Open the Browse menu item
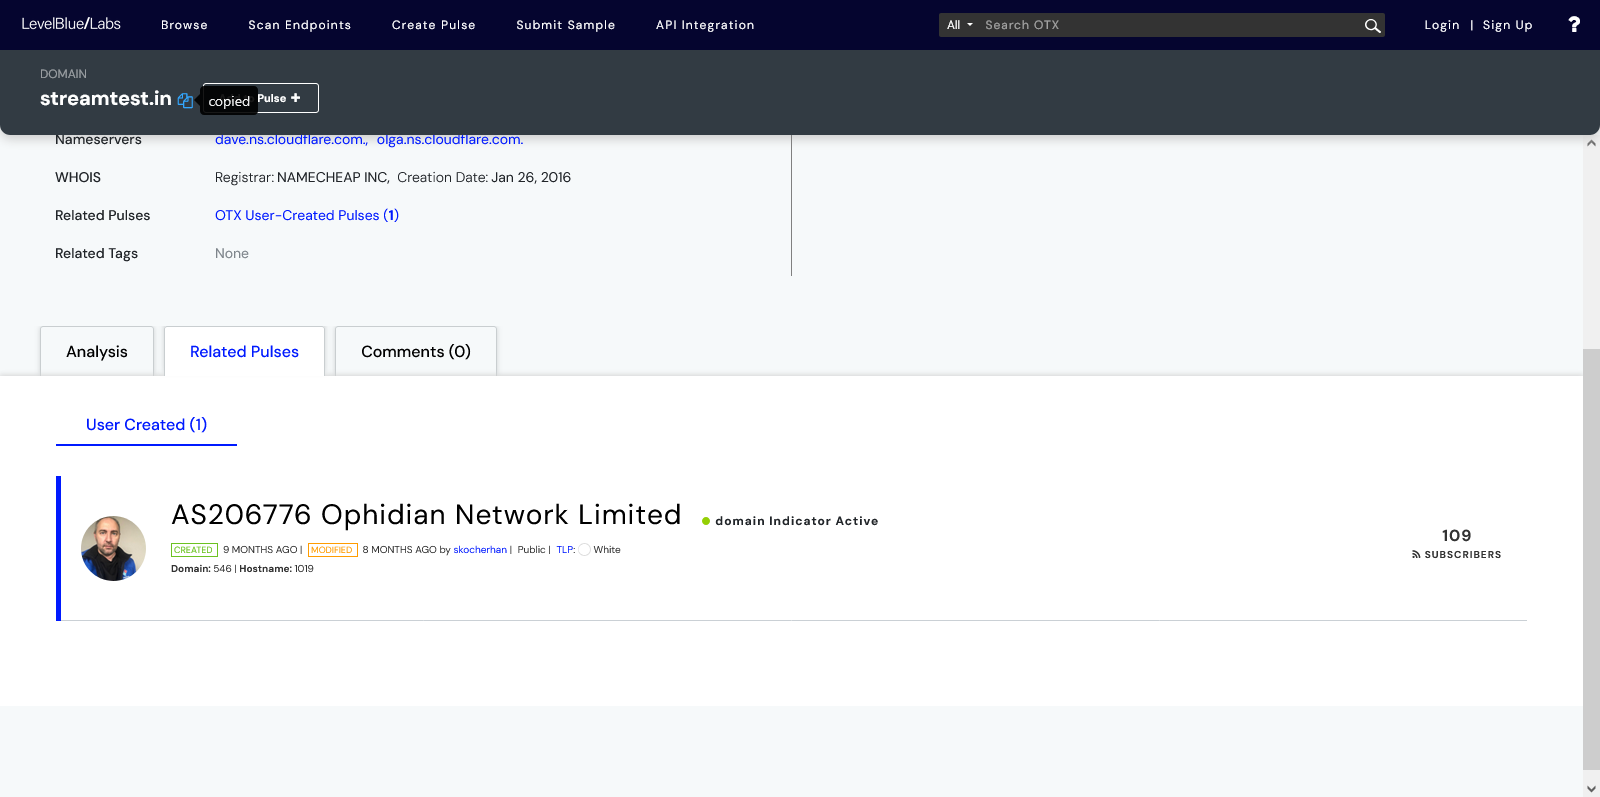 184,25
